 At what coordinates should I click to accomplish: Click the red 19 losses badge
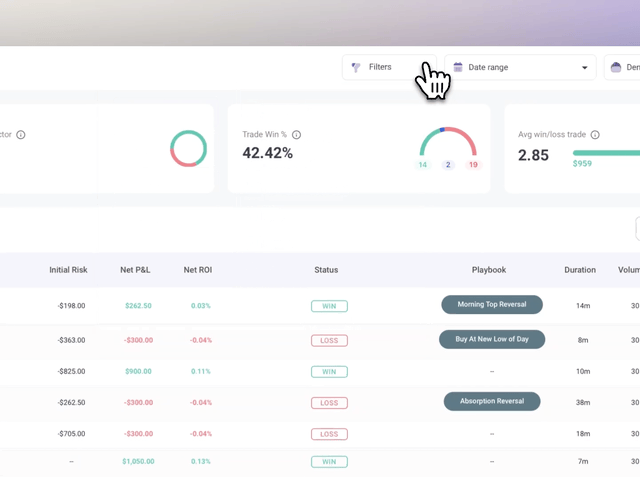473,165
